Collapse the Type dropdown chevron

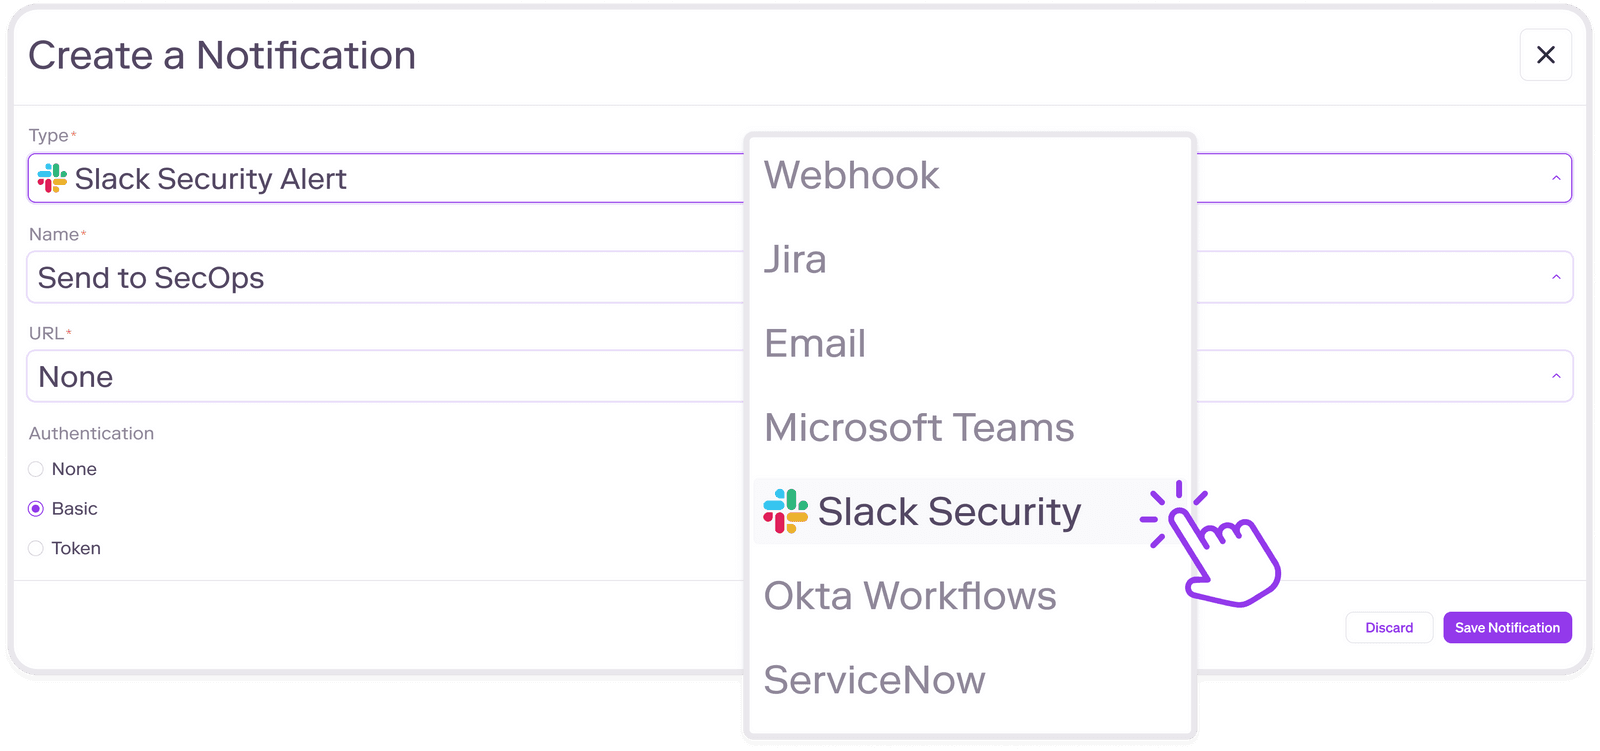pos(1556,179)
